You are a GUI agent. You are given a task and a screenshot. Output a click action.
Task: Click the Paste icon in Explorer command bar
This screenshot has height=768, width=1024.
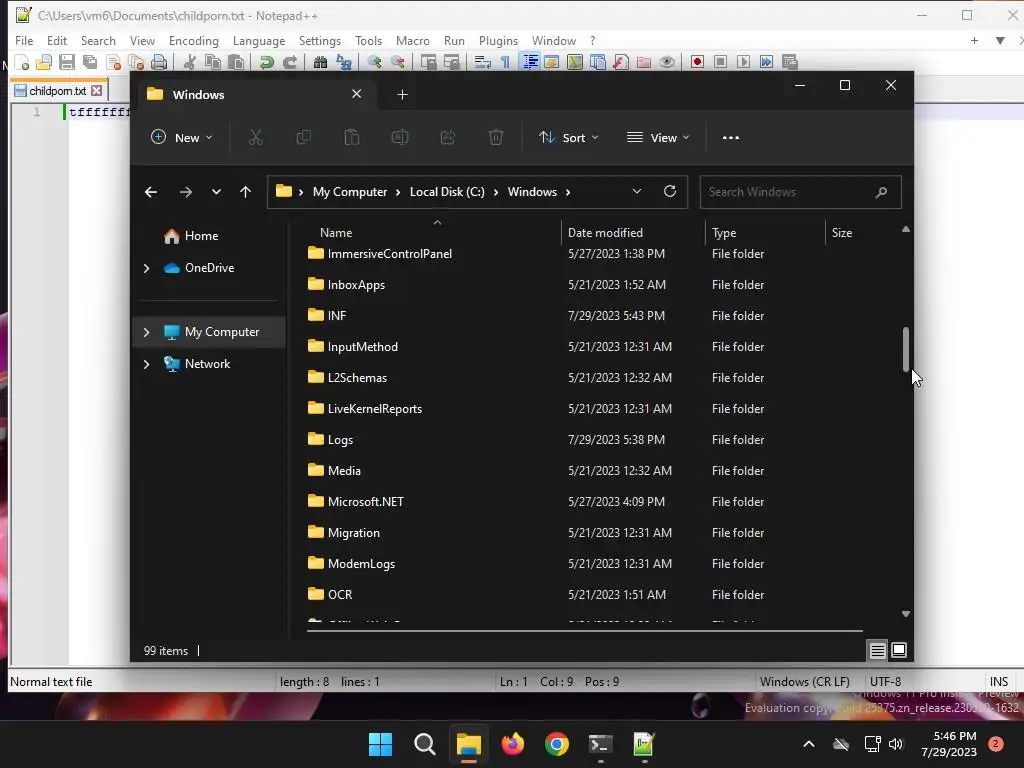(x=351, y=138)
